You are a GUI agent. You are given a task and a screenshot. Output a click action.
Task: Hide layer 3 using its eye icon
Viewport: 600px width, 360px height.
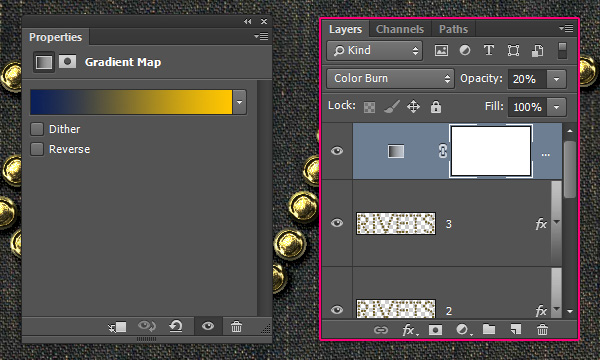337,223
